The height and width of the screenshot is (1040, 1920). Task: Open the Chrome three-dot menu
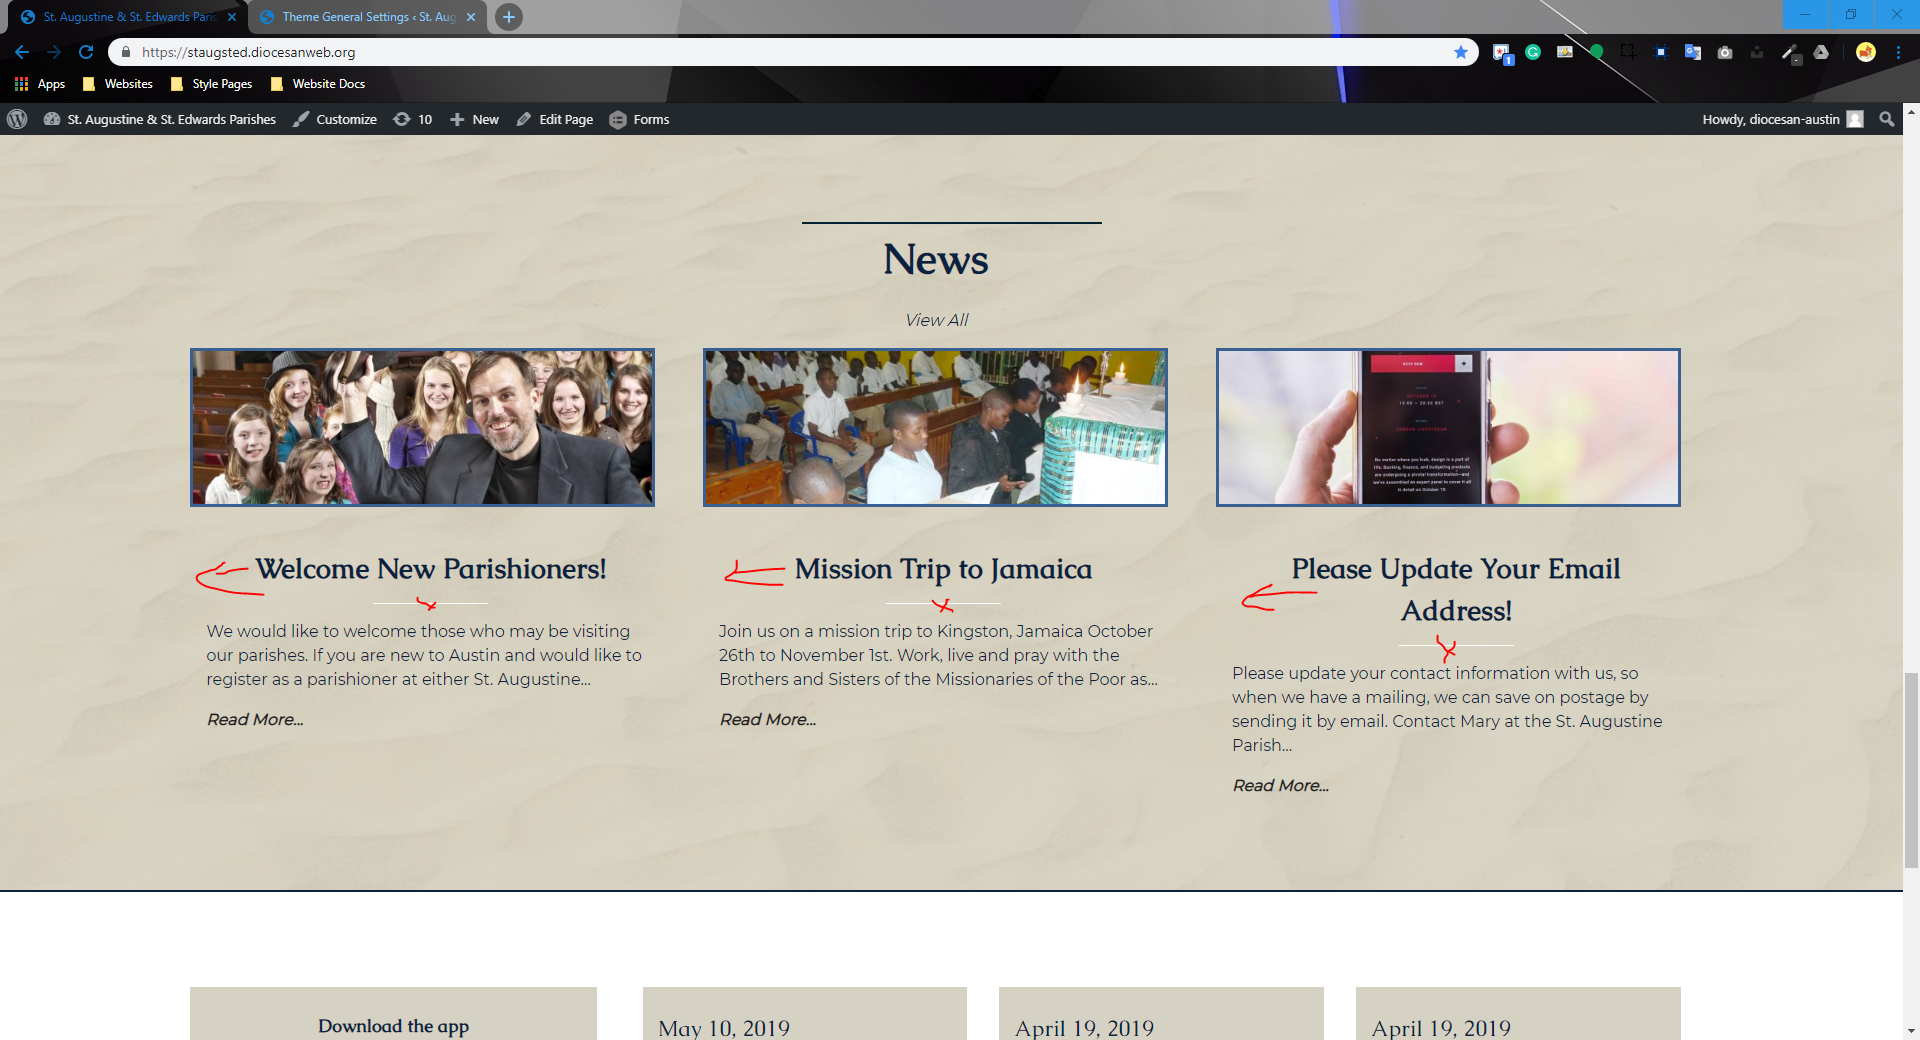pos(1898,52)
